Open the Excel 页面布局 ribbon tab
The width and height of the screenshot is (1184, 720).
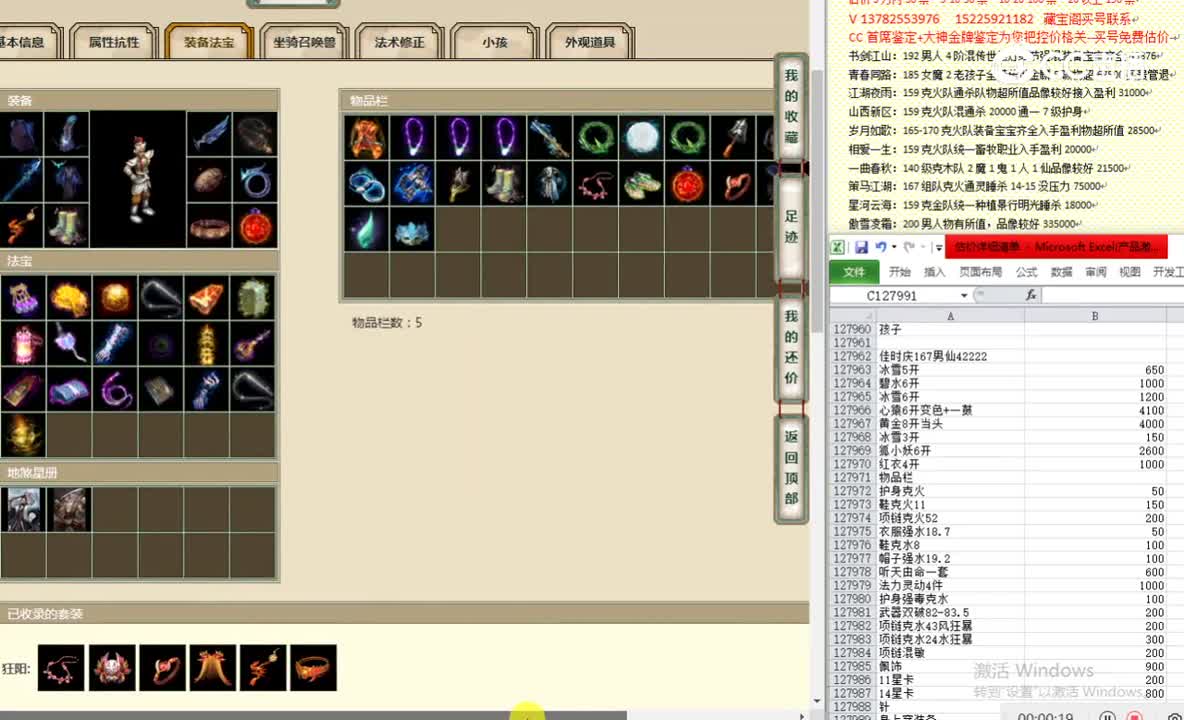980,272
